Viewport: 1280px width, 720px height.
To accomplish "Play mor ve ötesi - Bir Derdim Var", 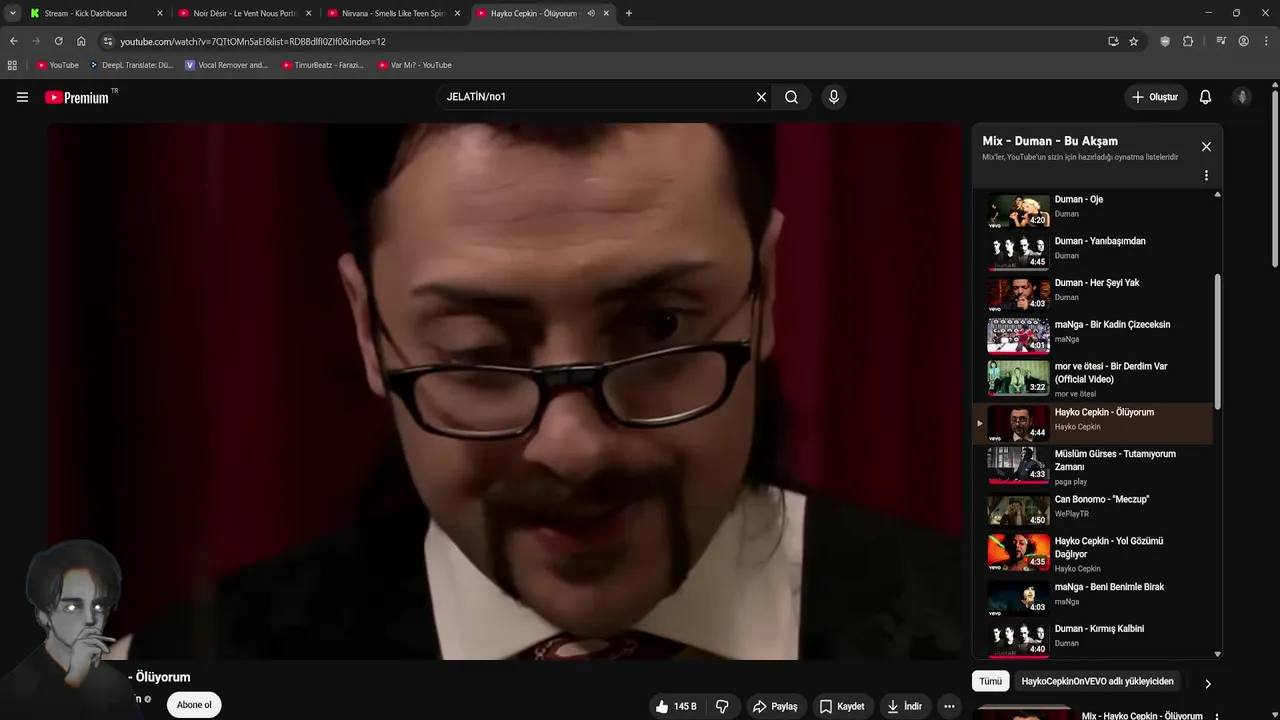I will point(1093,380).
